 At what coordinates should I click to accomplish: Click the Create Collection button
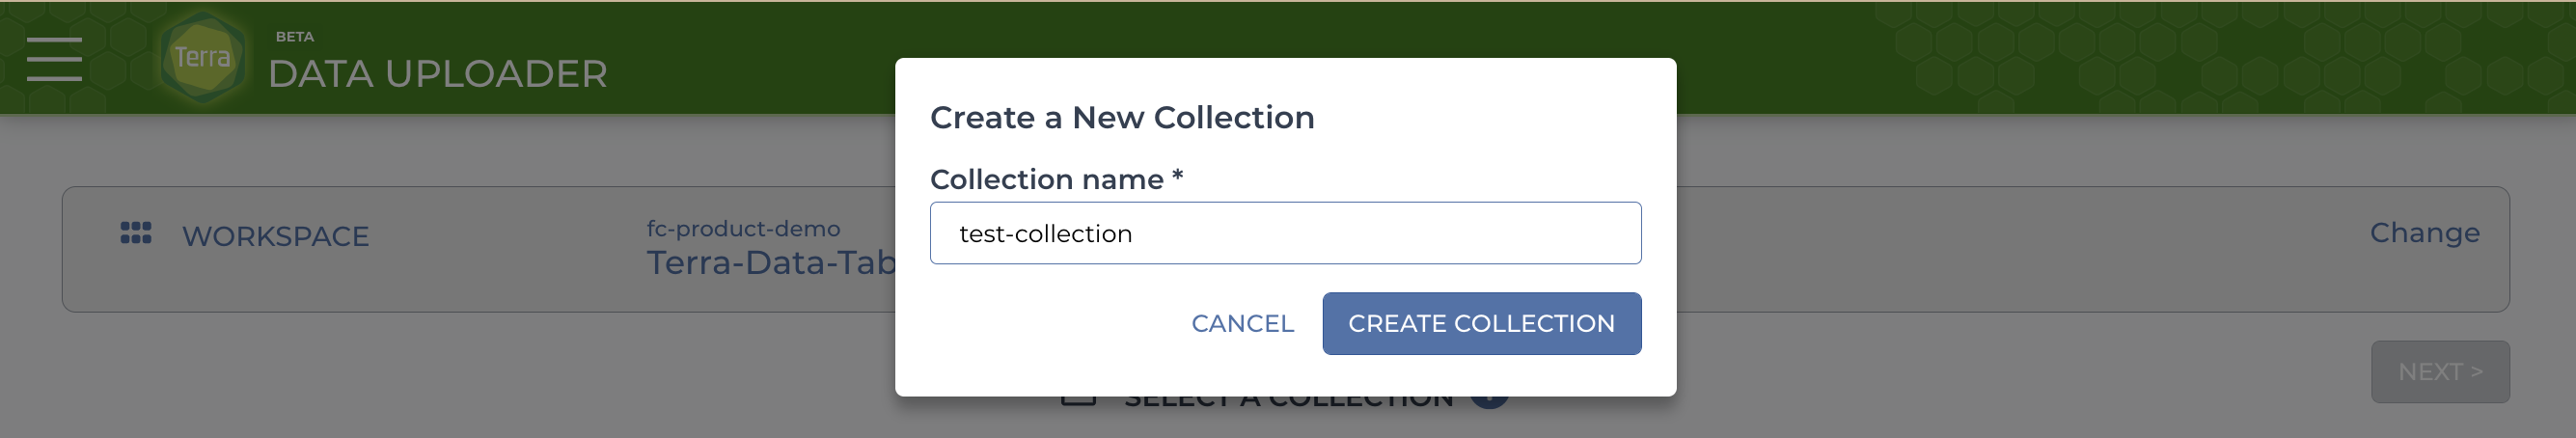click(x=1481, y=323)
